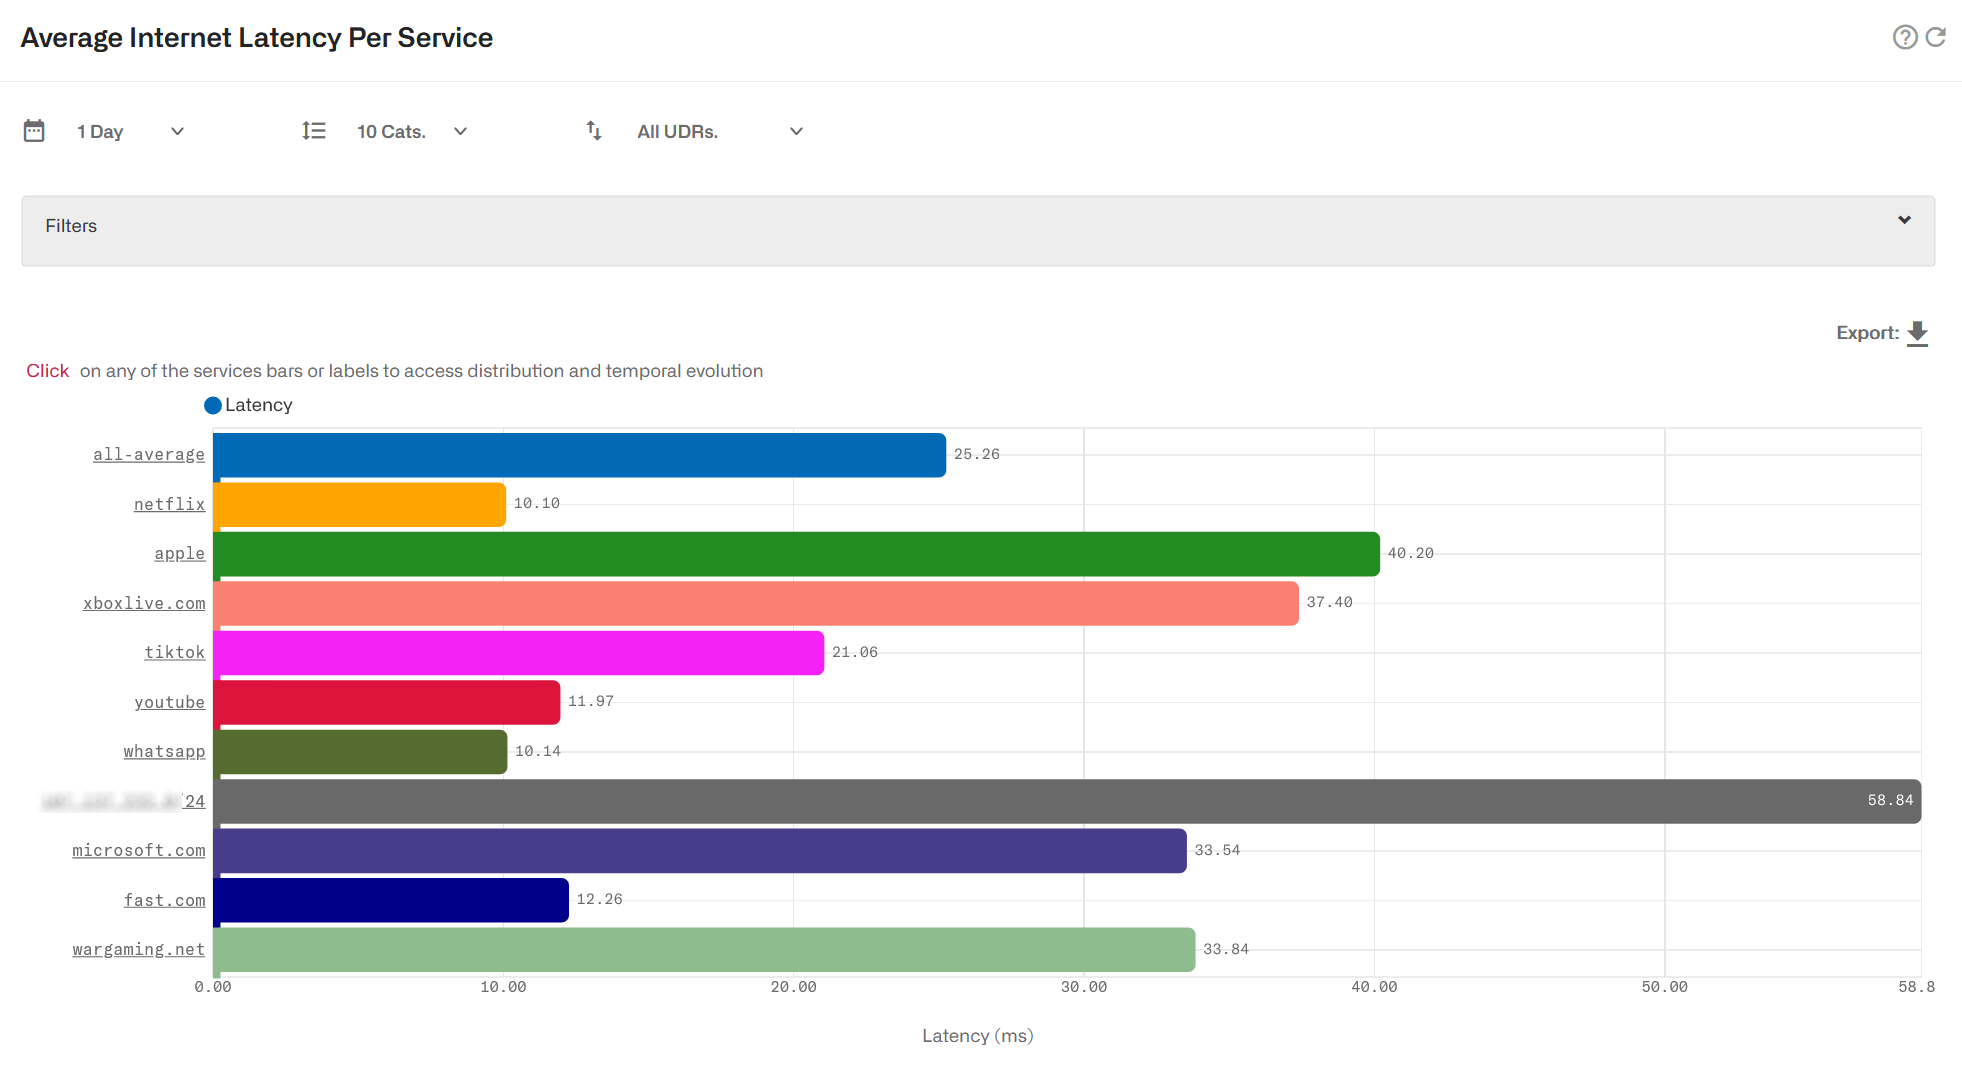The height and width of the screenshot is (1082, 1962).
Task: Click the sort arrows icon beside All UDRs
Action: pyautogui.click(x=594, y=131)
